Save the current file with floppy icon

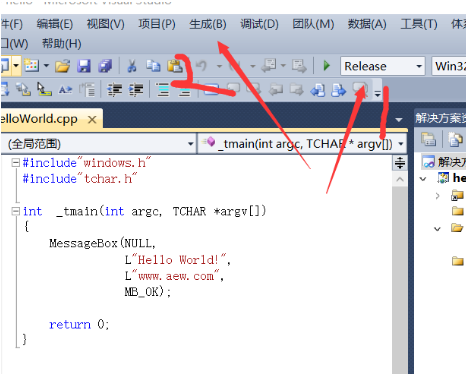[x=84, y=66]
